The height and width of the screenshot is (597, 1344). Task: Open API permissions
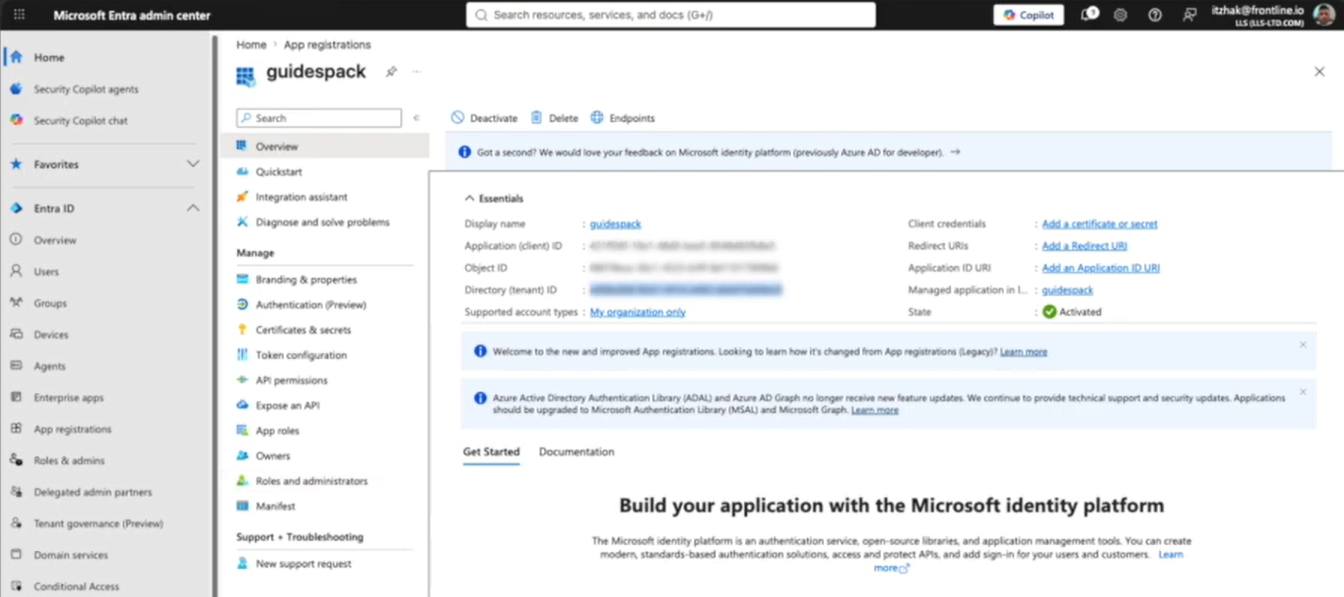(x=291, y=380)
